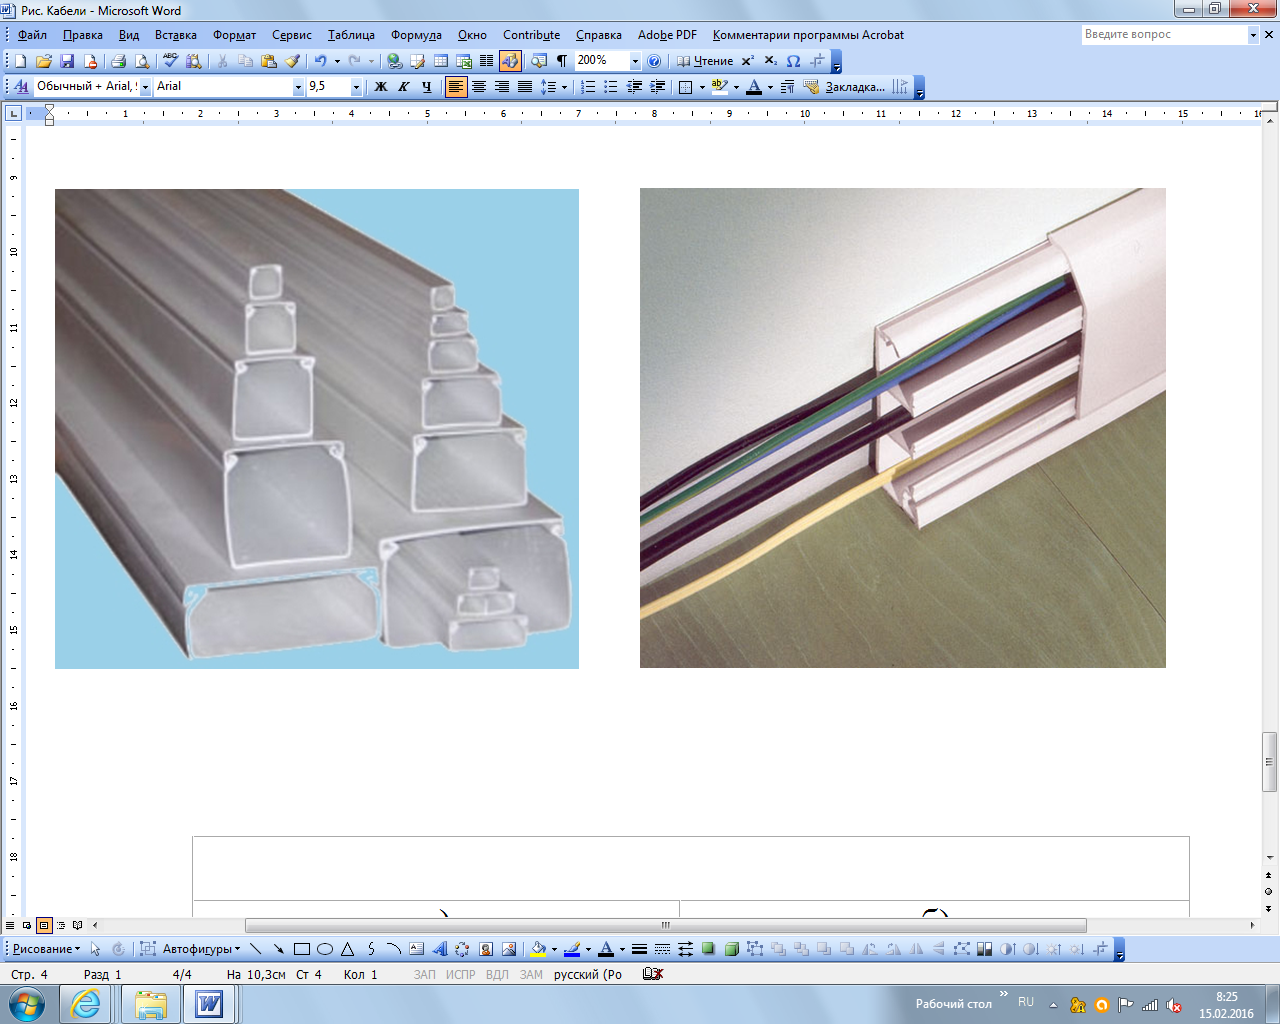1280x1024 pixels.
Task: Open the Arial font name dropdown
Action: tap(298, 87)
